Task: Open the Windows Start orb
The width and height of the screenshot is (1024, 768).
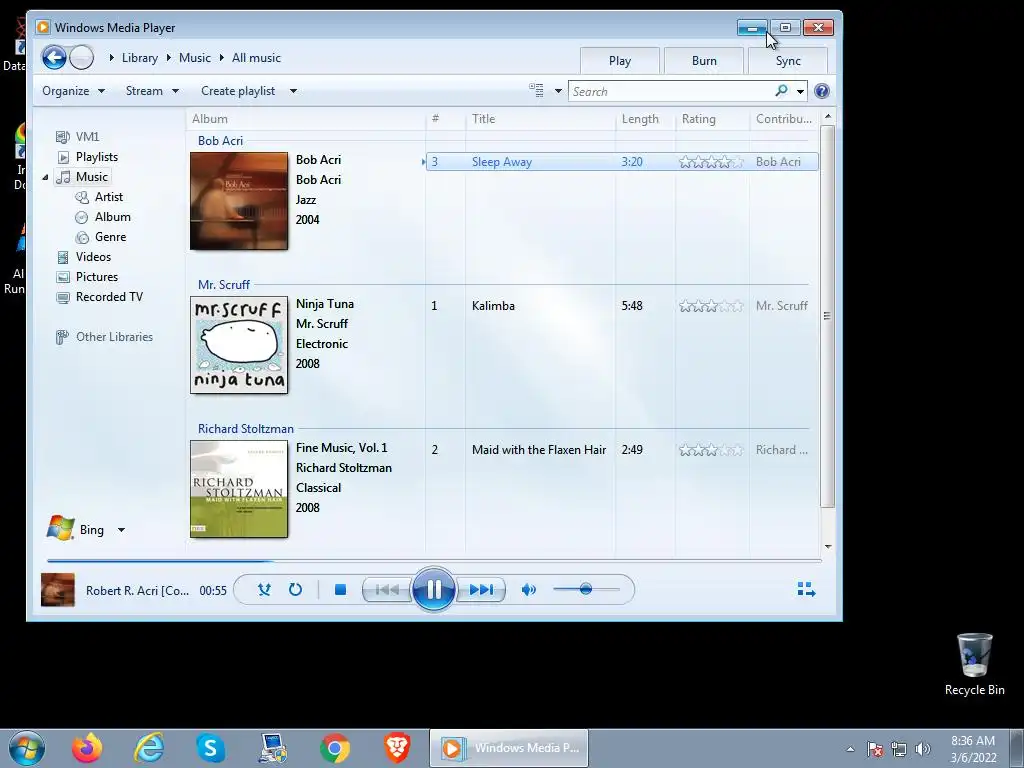Action: coord(27,748)
